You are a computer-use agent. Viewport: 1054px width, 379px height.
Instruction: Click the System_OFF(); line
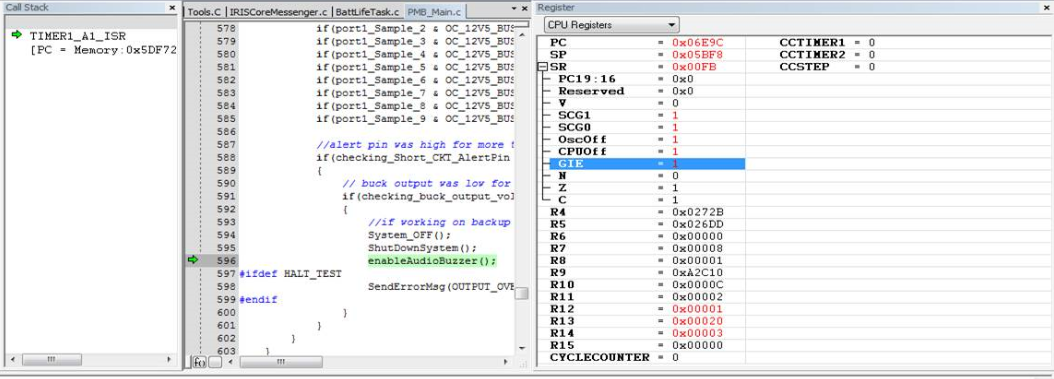pos(409,235)
